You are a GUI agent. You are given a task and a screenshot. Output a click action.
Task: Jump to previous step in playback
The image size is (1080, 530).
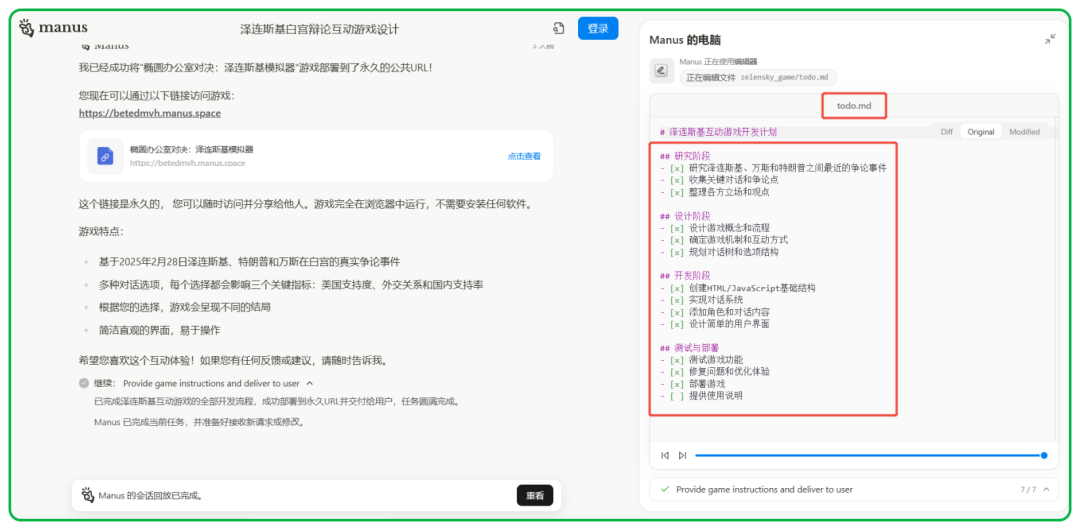pyautogui.click(x=665, y=455)
